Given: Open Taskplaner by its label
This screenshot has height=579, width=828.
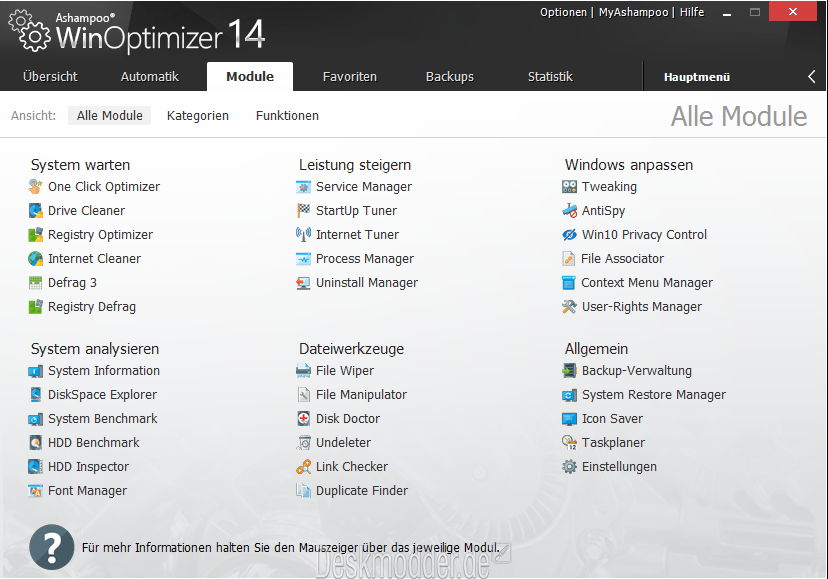Looking at the screenshot, I should point(613,443).
